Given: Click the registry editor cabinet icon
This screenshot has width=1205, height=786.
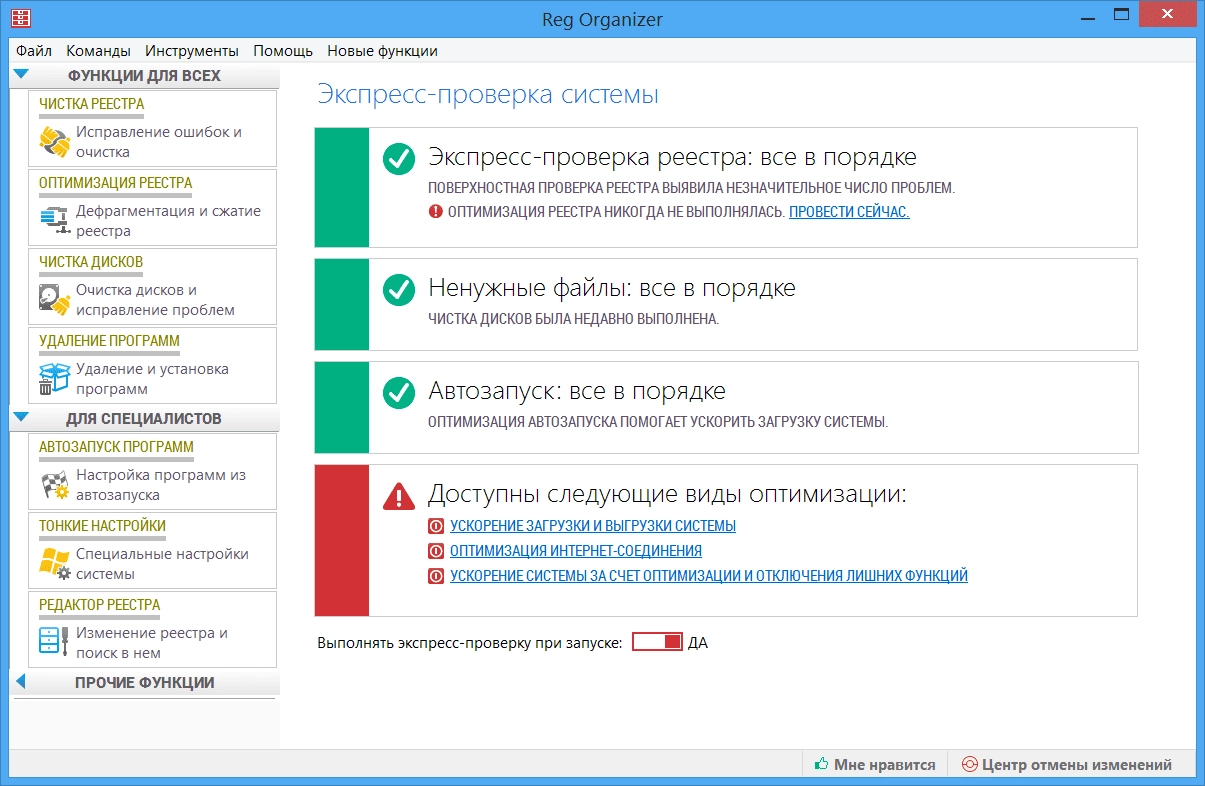Looking at the screenshot, I should click(54, 643).
